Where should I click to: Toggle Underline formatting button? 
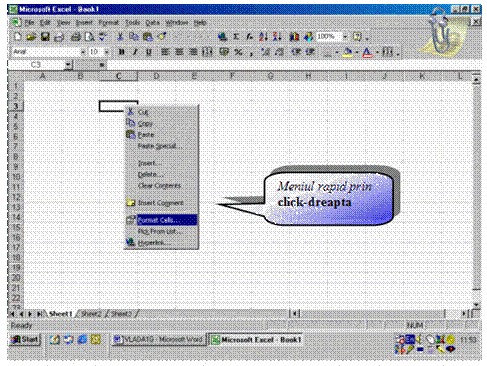[x=149, y=52]
